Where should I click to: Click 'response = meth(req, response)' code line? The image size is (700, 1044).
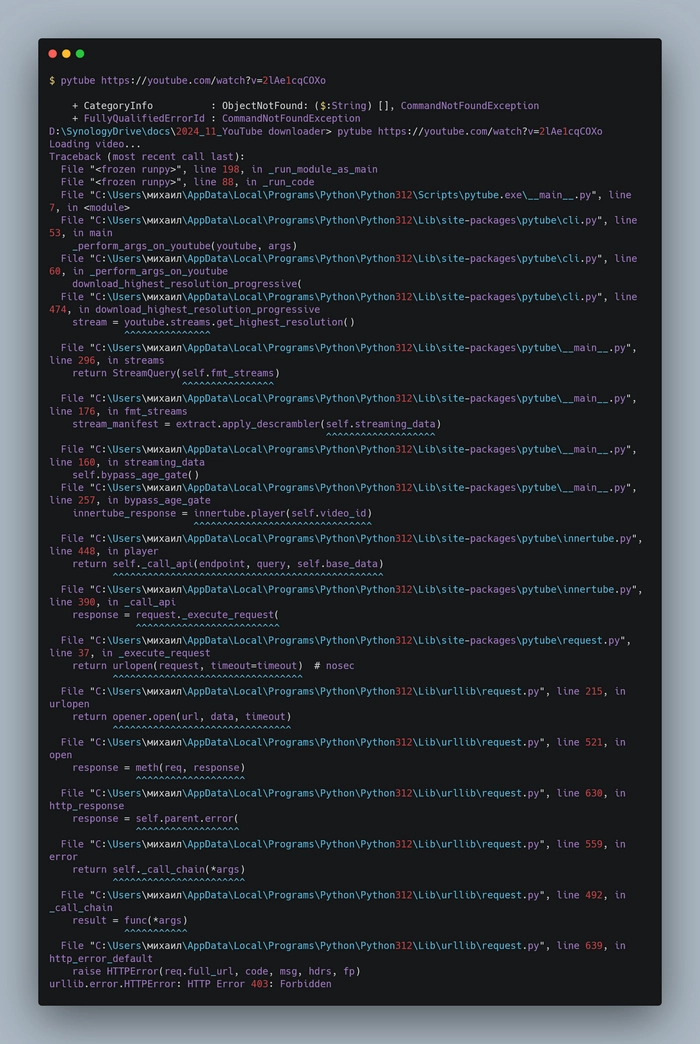pos(159,768)
